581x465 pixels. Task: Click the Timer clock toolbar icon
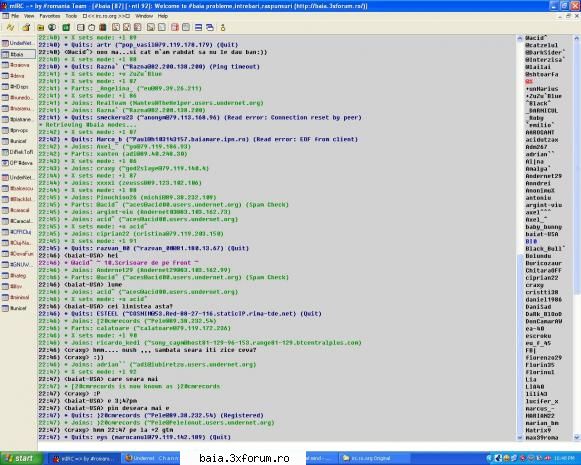(x=92, y=27)
